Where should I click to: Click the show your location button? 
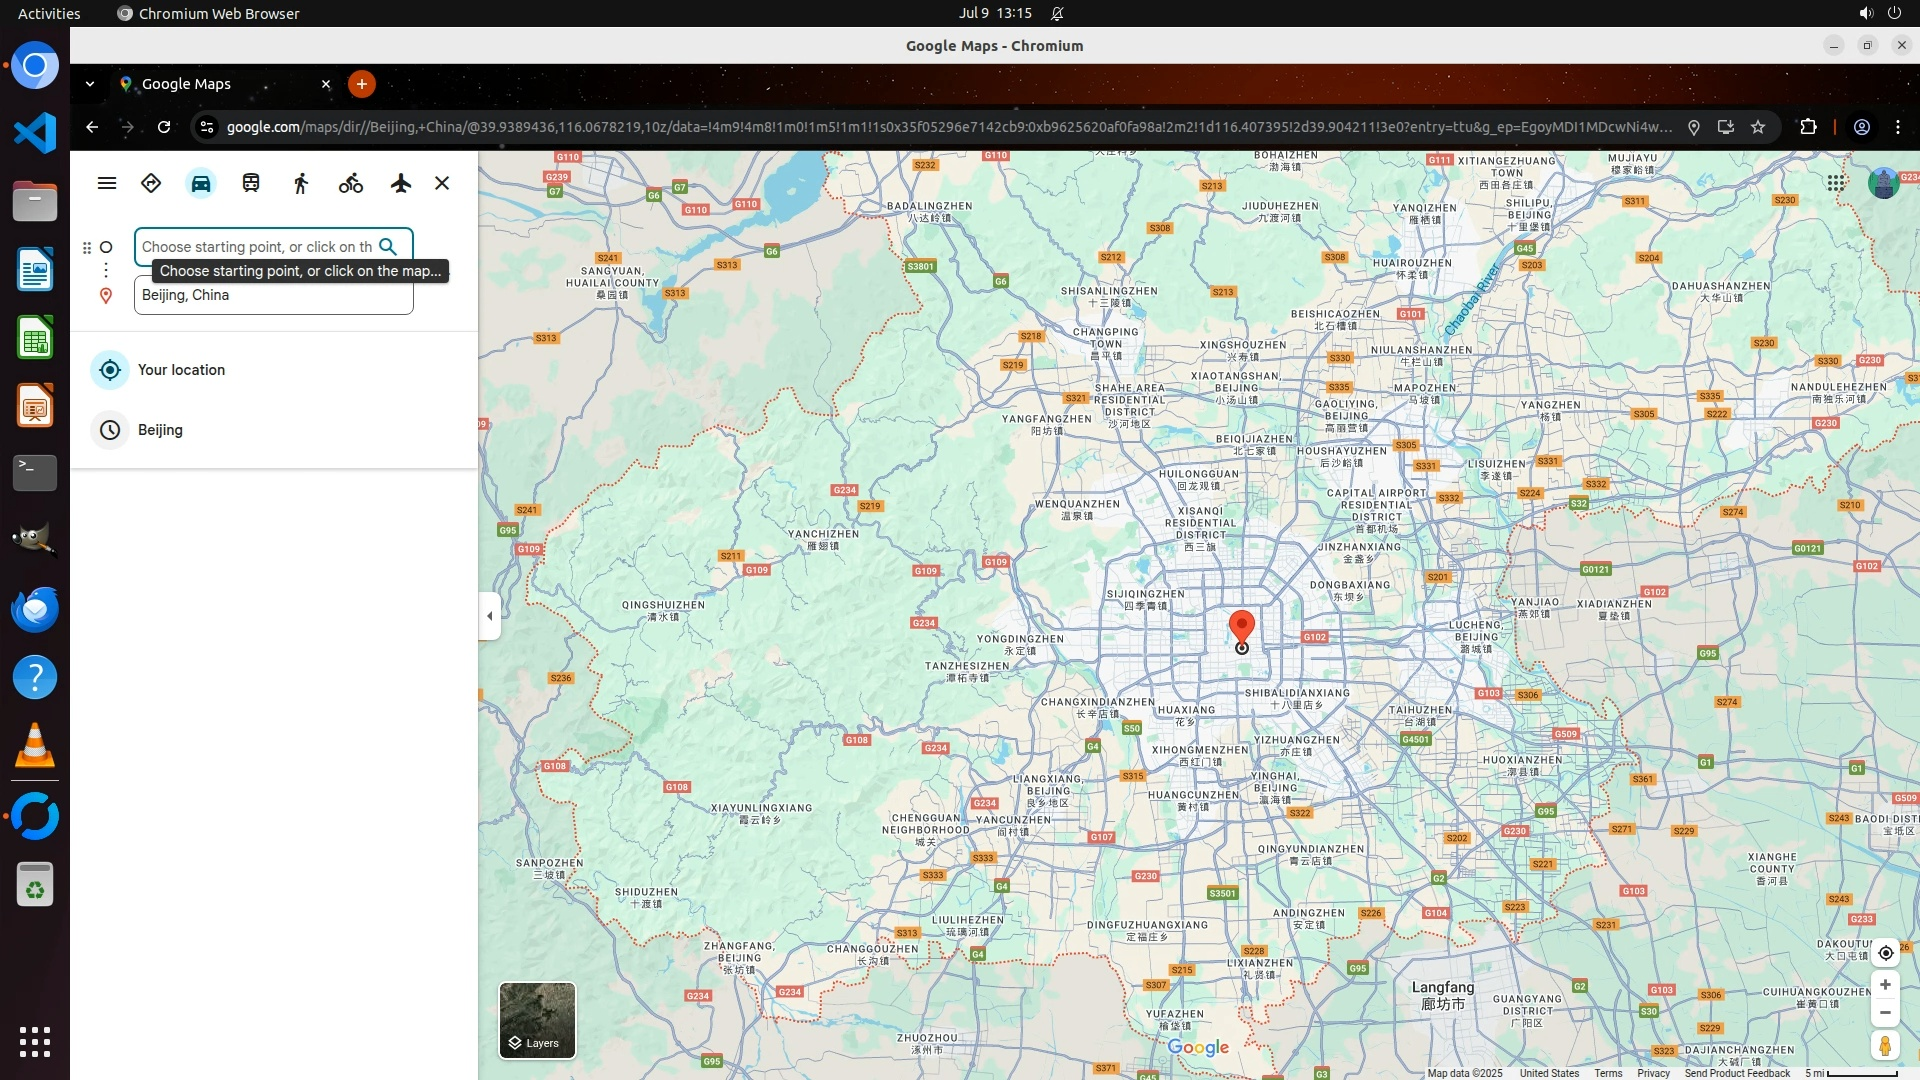[1885, 953]
